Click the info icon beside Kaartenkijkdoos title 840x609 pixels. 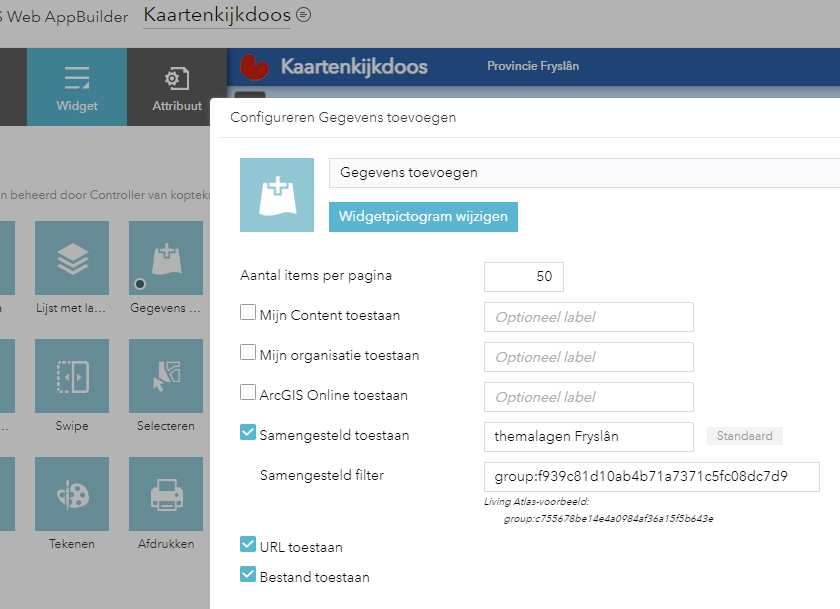click(x=302, y=15)
